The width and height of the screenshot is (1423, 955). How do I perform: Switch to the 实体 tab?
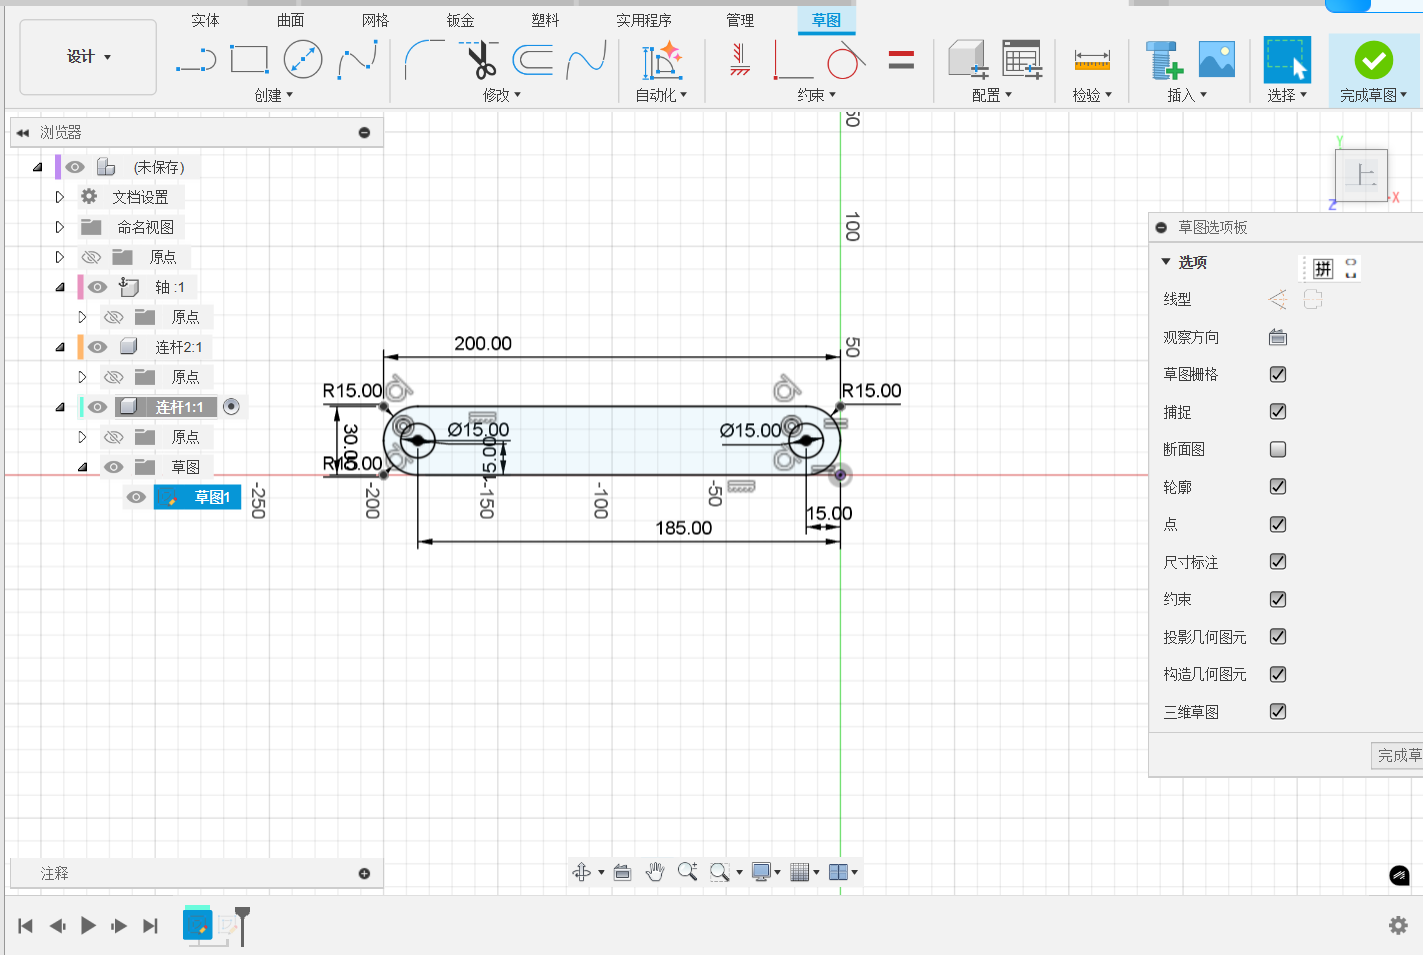[x=205, y=20]
